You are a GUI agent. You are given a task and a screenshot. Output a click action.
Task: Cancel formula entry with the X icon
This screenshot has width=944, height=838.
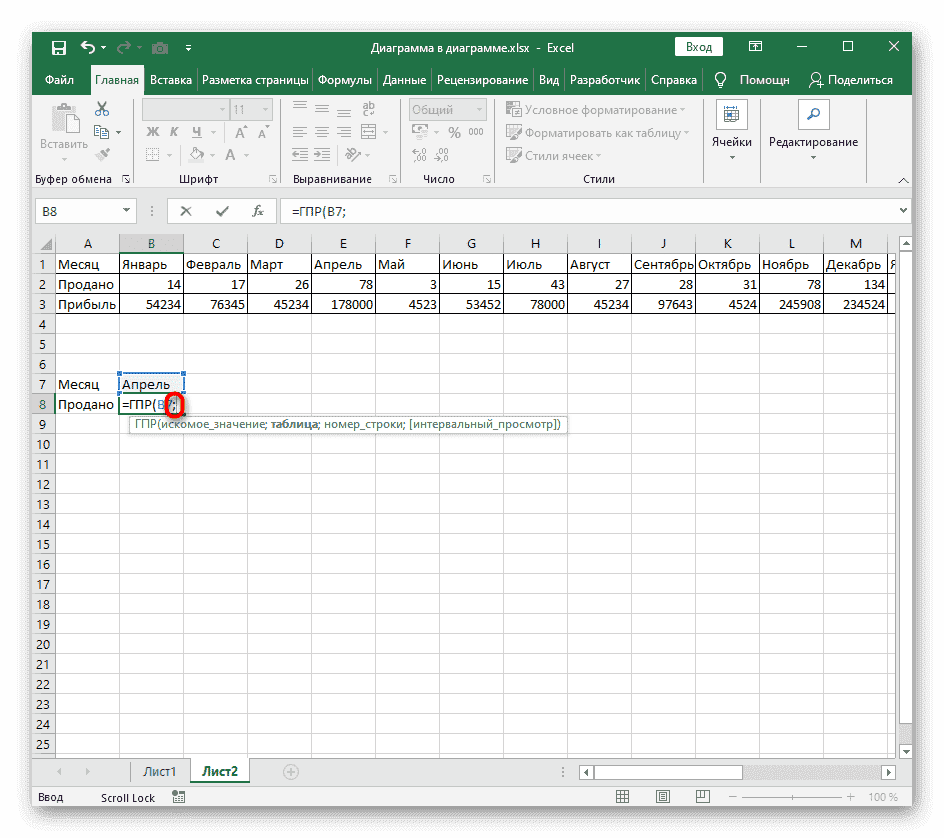coord(186,211)
